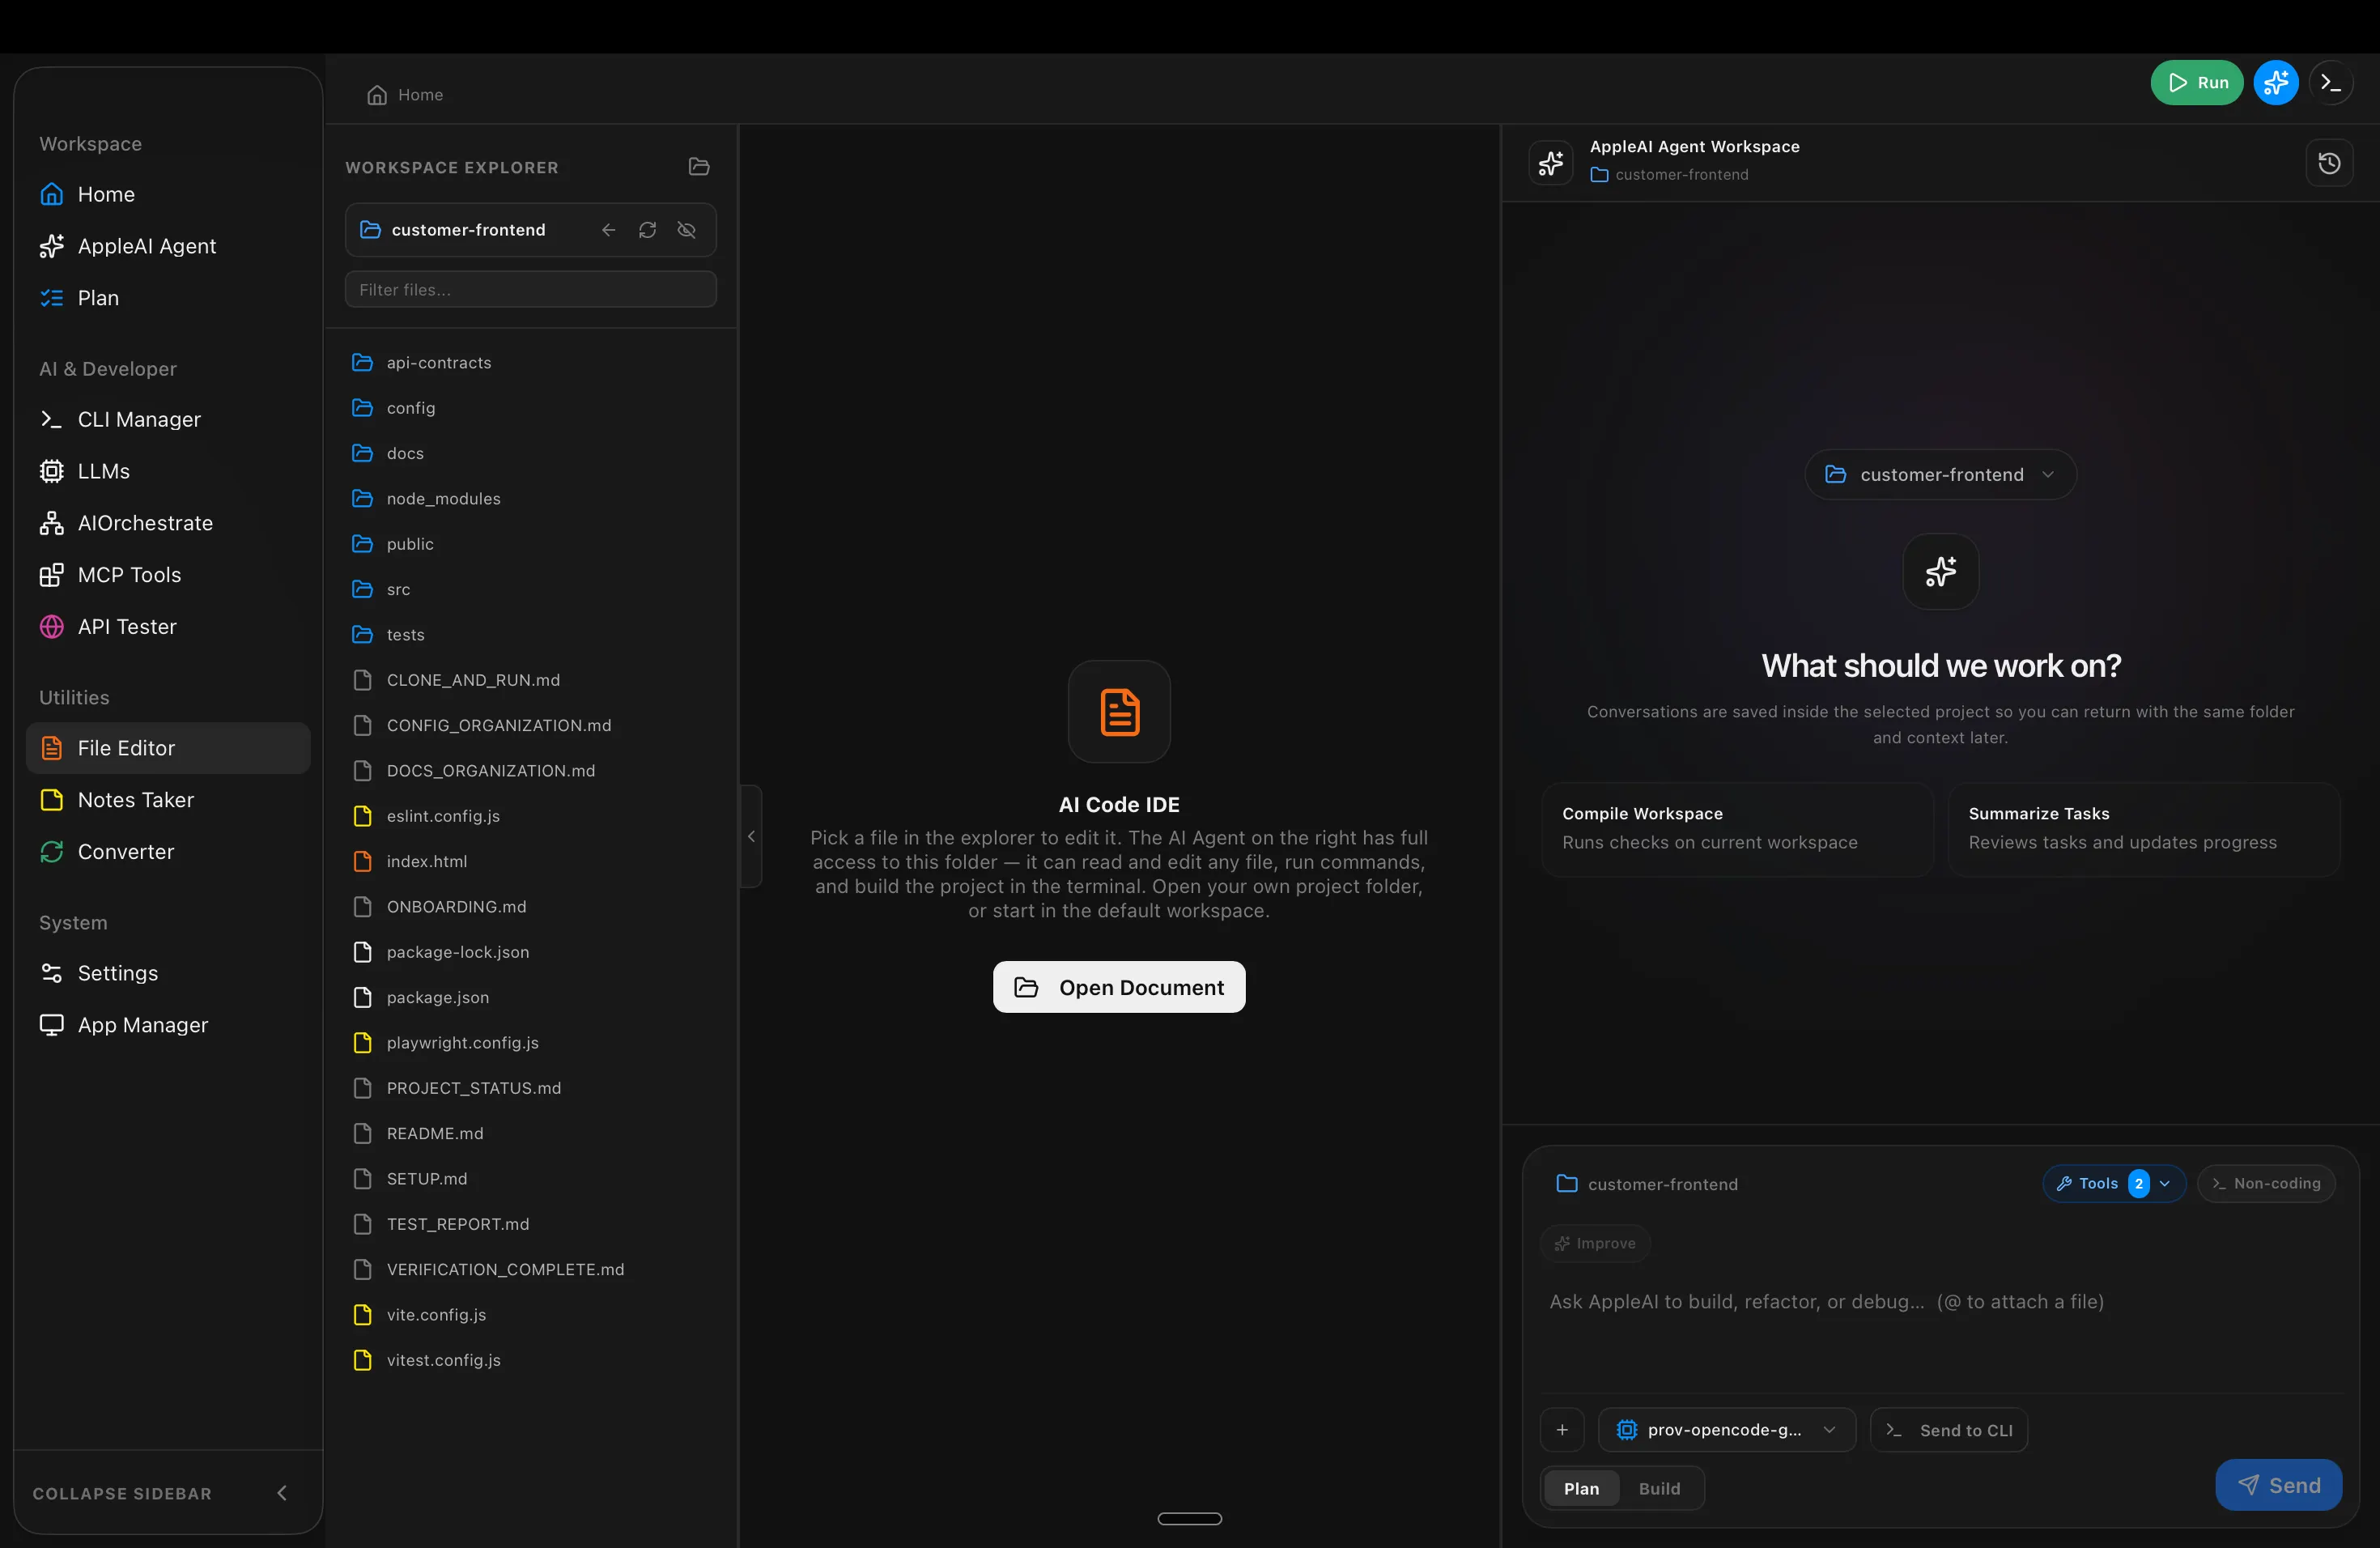Open AIOrchestrate from sidebar

coord(167,523)
